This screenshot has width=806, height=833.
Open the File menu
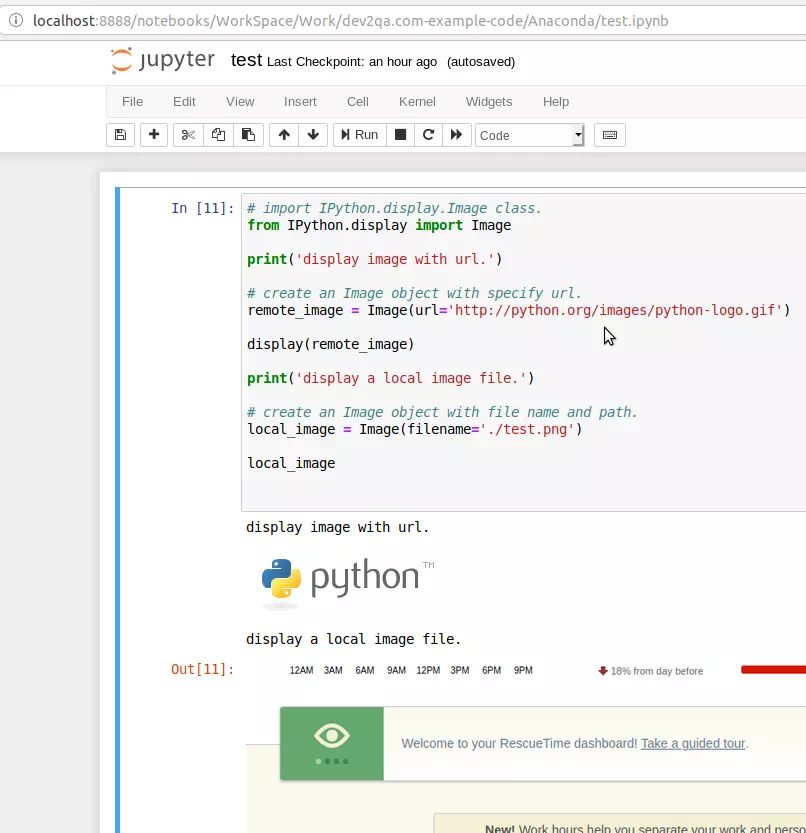click(x=132, y=101)
